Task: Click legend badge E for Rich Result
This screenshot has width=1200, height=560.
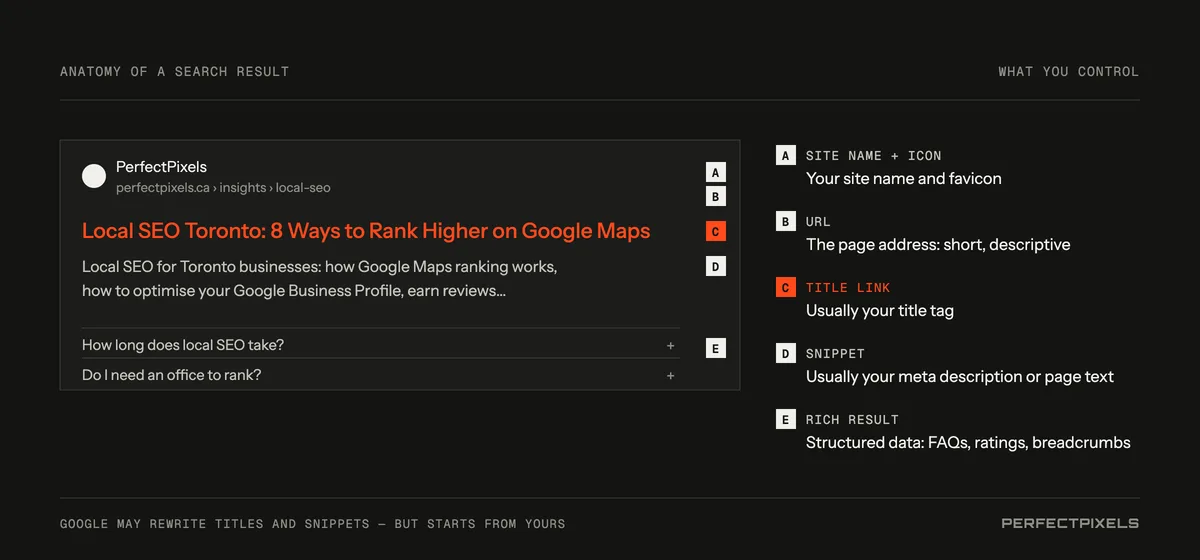Action: [786, 419]
